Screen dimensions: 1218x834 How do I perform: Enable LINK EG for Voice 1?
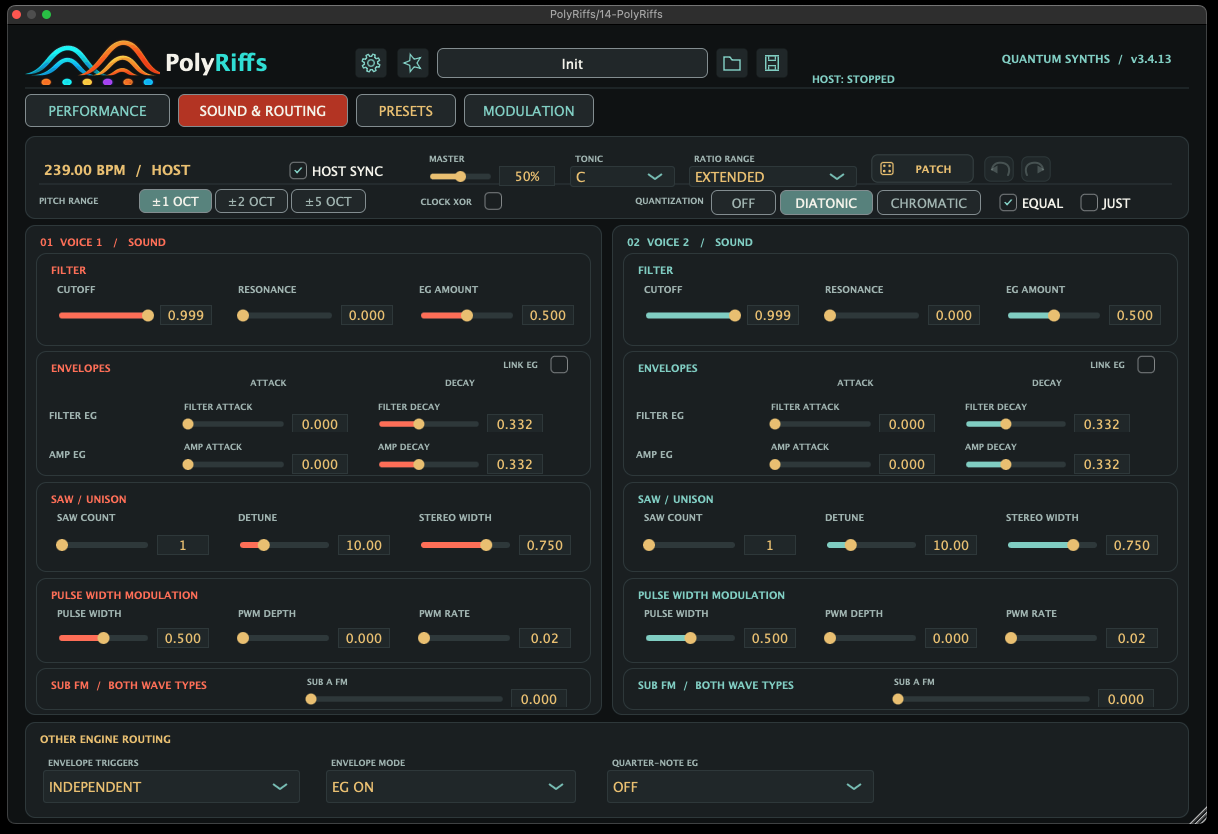559,364
